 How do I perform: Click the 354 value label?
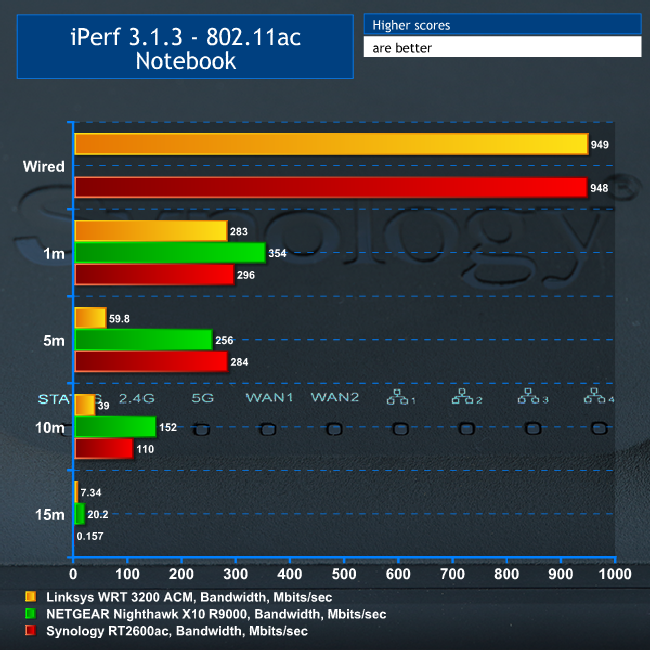[x=277, y=253]
